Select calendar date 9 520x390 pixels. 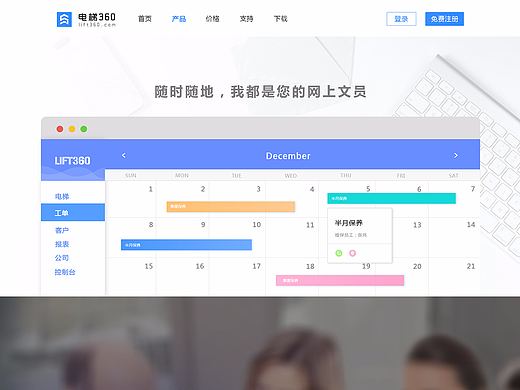(203, 225)
